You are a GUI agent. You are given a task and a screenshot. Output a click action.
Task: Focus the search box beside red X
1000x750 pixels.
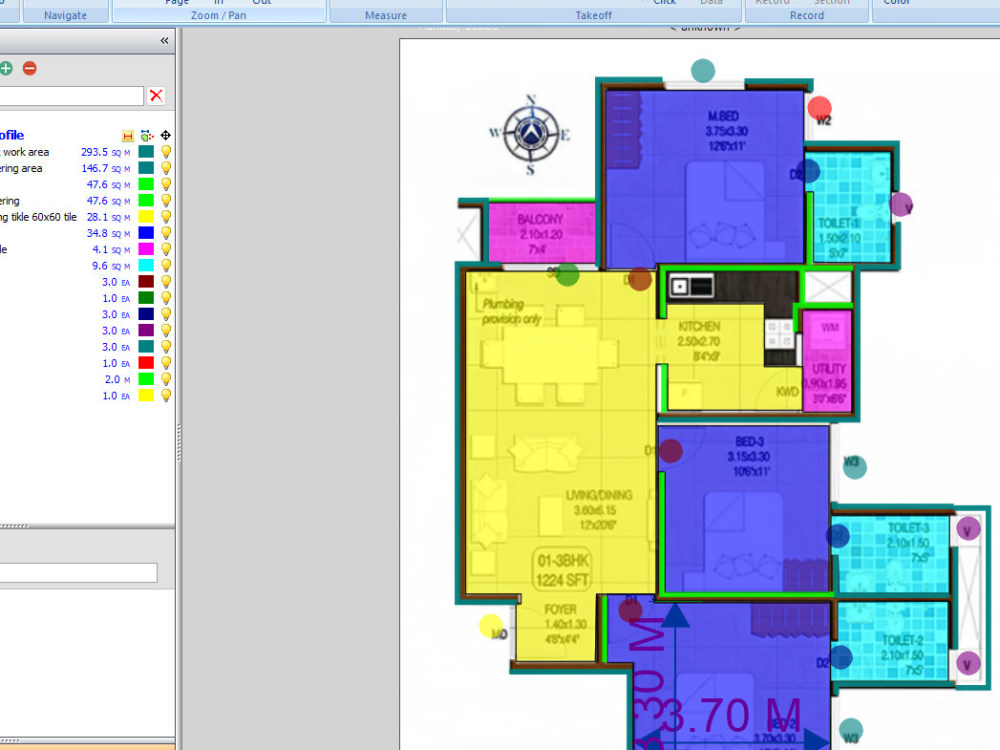pyautogui.click(x=71, y=96)
